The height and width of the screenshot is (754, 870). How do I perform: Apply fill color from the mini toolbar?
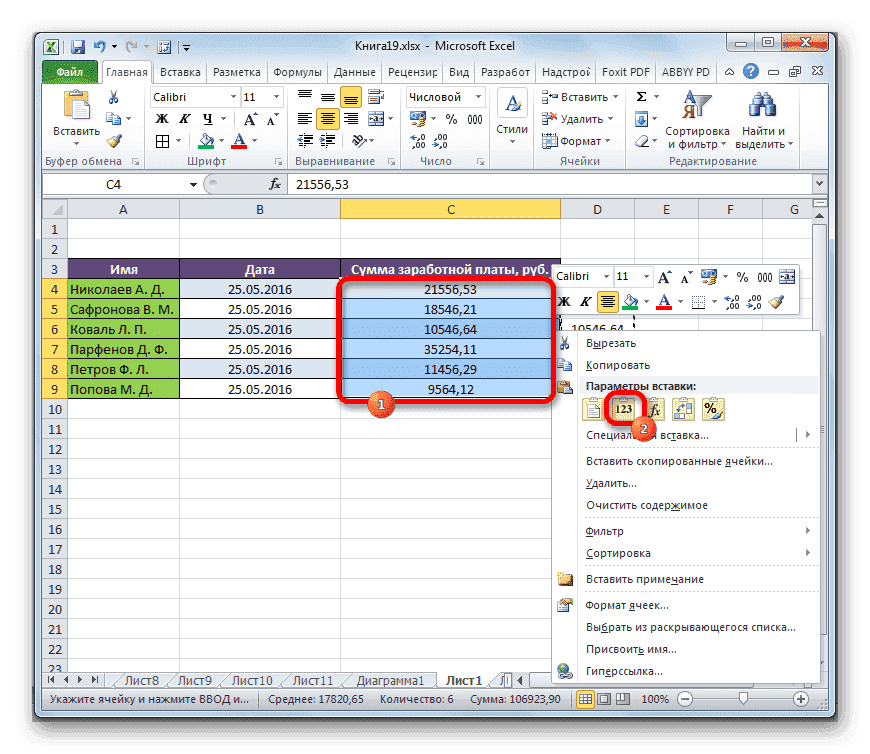pos(630,301)
